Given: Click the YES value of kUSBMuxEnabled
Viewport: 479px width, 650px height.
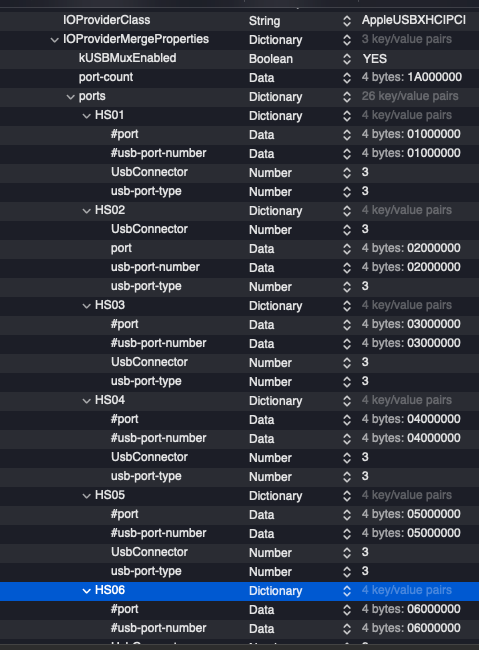Looking at the screenshot, I should pyautogui.click(x=374, y=59).
